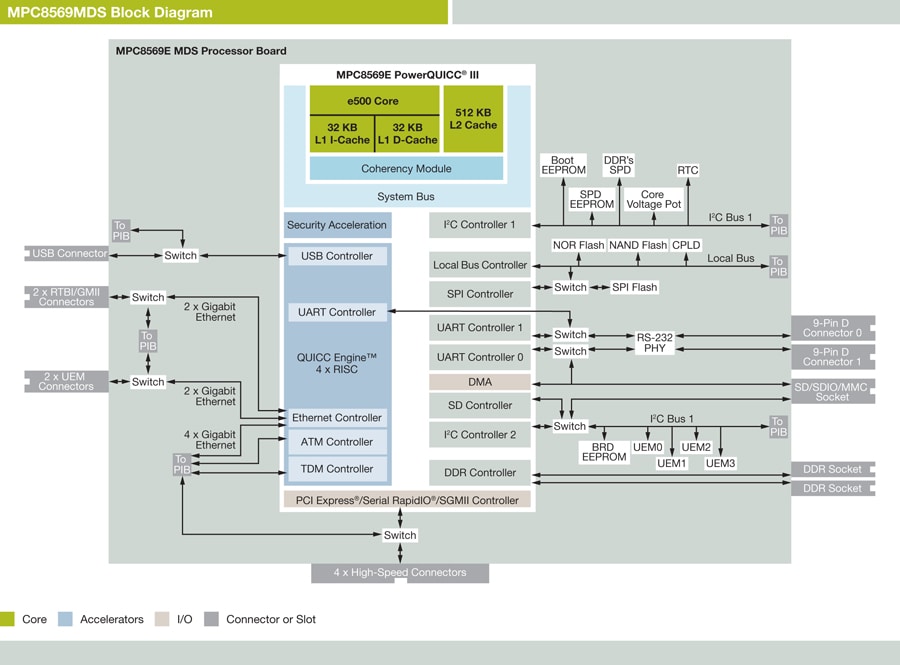The image size is (900, 665).
Task: Select the ATM Controller block
Action: tap(337, 441)
